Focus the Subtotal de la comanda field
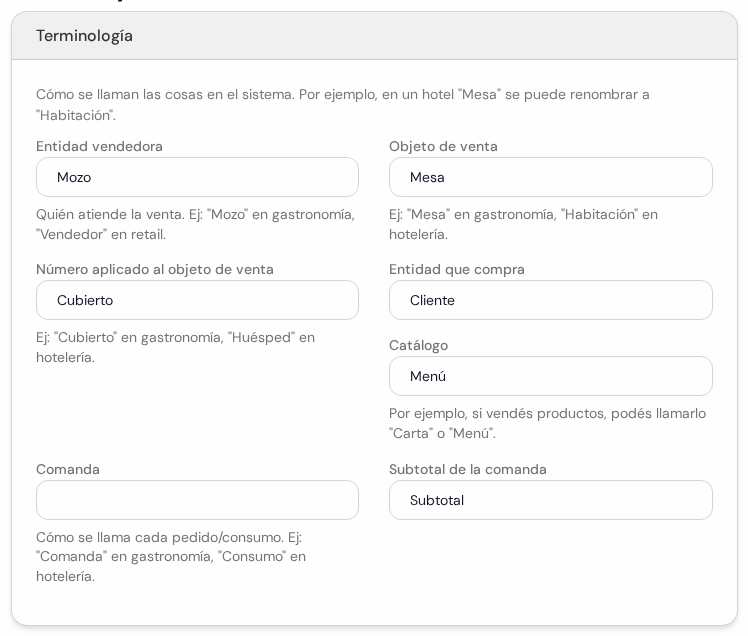 coord(551,500)
